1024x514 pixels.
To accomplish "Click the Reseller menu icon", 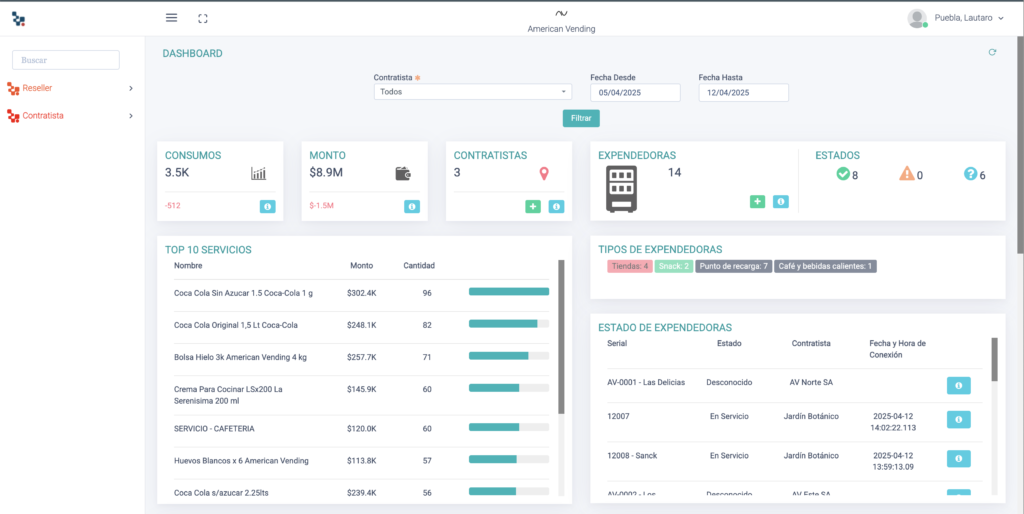I will click(x=13, y=88).
